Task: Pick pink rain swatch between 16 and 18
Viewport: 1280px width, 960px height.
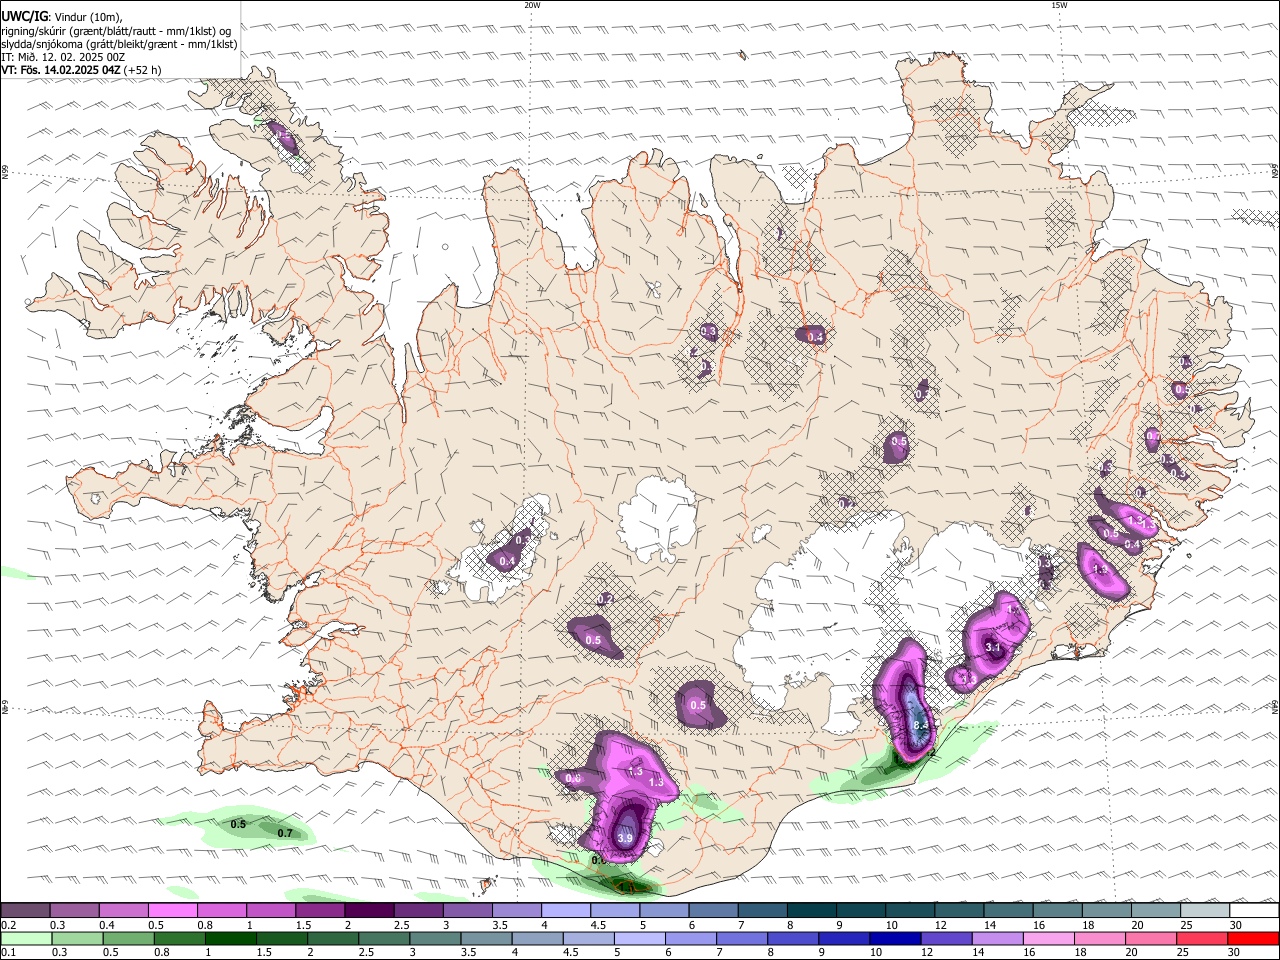Action: pyautogui.click(x=1048, y=938)
